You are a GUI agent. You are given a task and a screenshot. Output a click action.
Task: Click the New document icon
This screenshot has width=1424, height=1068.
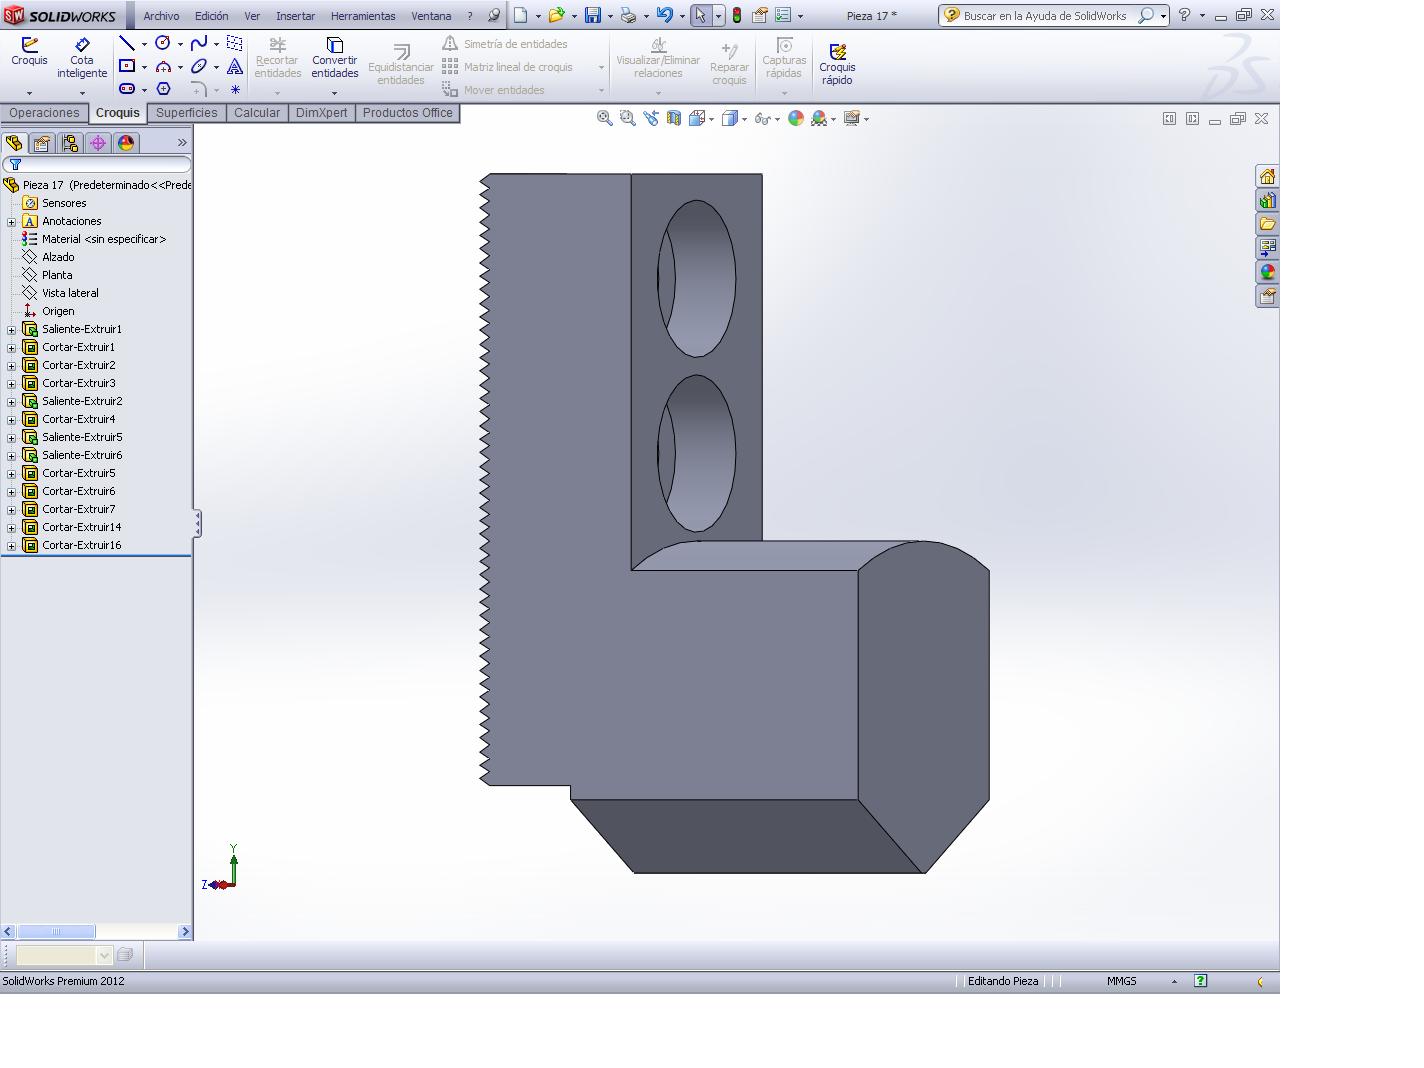(x=520, y=16)
